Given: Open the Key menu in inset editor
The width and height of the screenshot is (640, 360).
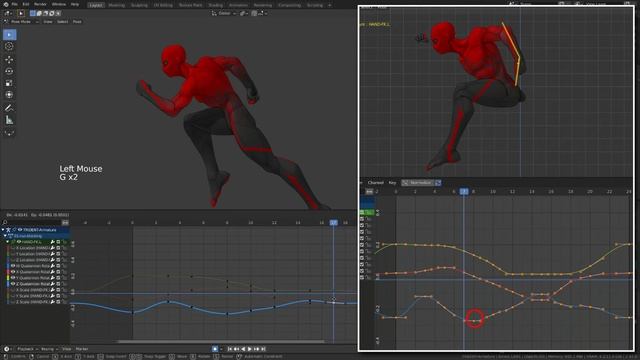Looking at the screenshot, I should tap(392, 183).
